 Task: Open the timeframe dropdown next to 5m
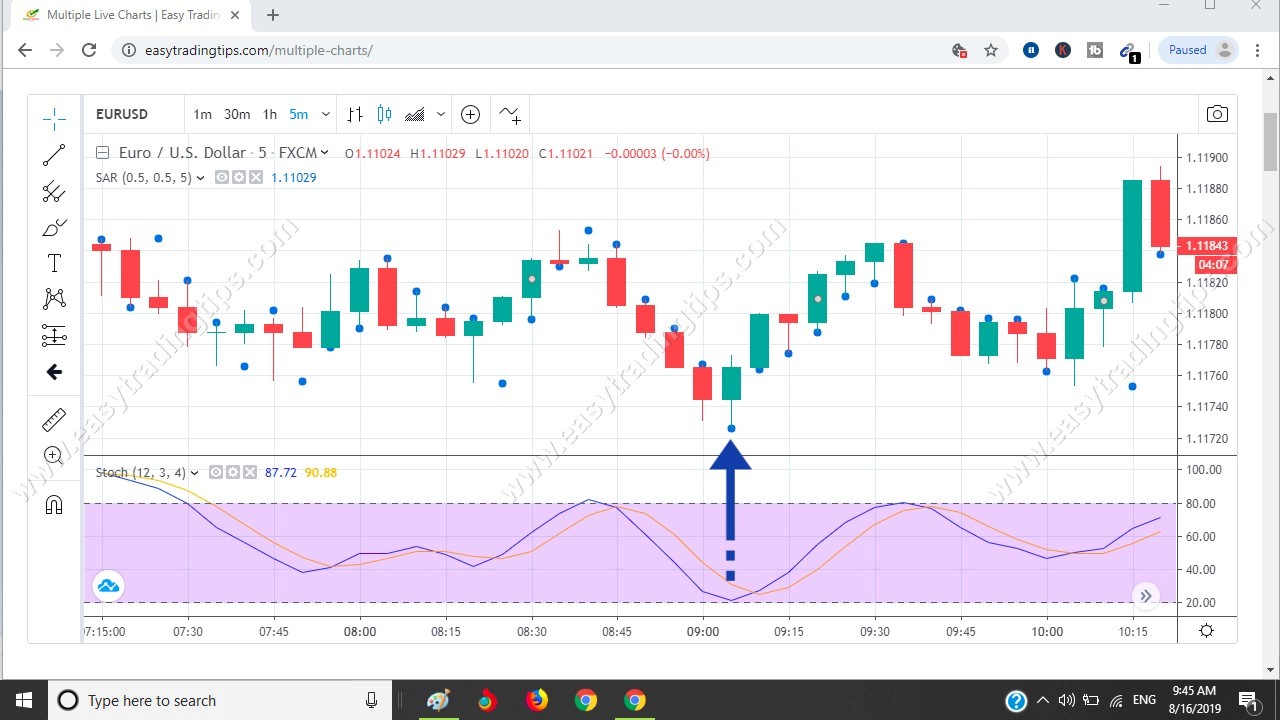326,114
